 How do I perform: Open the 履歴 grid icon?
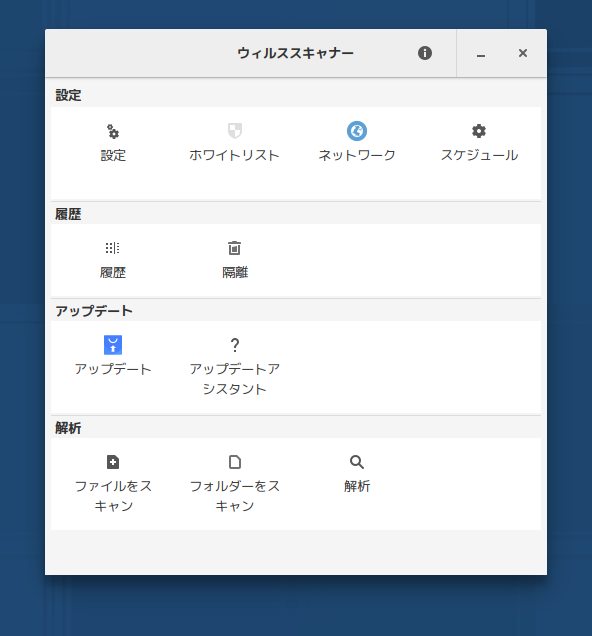113,248
